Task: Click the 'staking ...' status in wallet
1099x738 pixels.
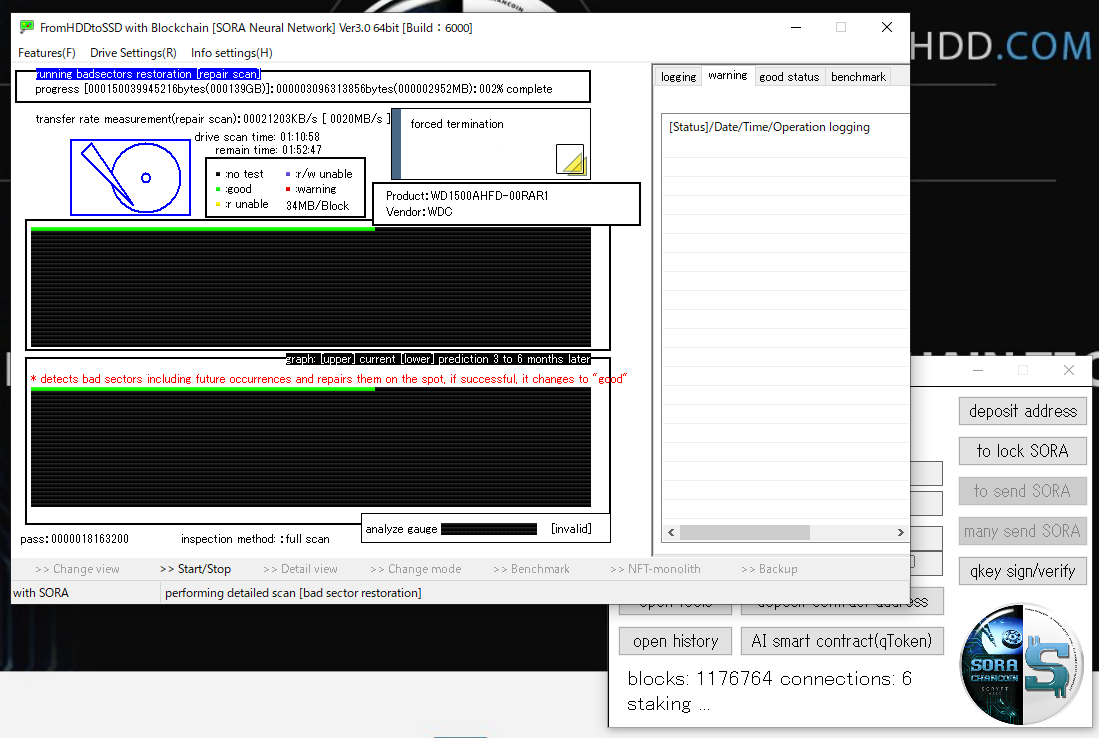Action: pos(669,704)
